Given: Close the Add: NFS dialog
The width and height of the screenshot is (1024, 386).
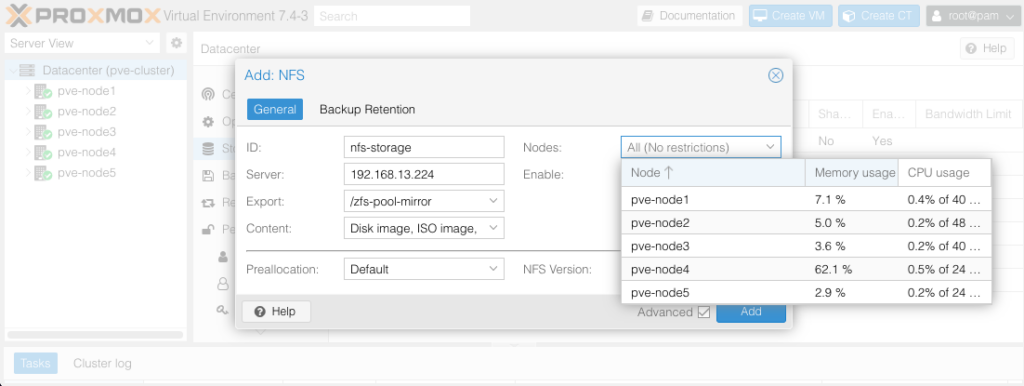Looking at the screenshot, I should 775,76.
